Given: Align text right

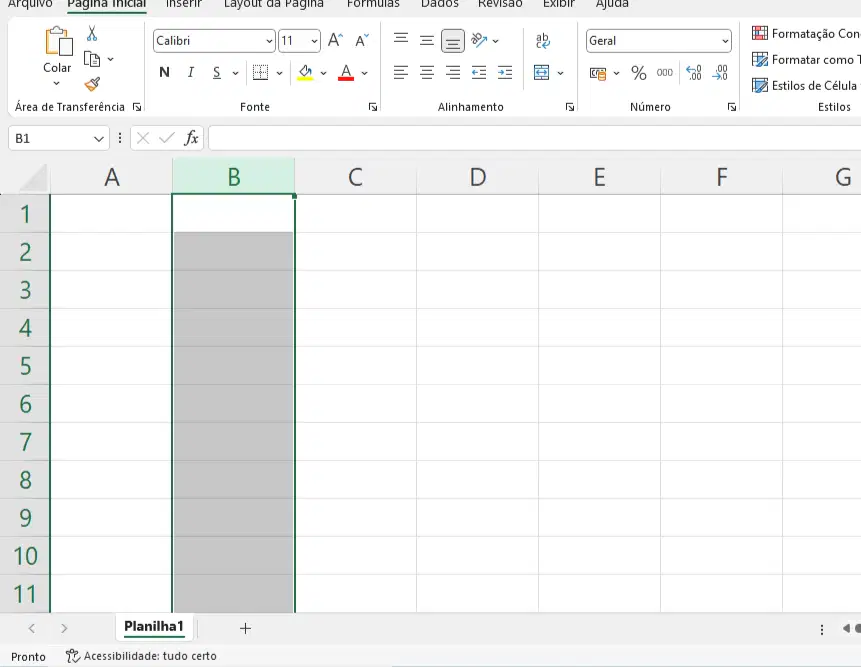Looking at the screenshot, I should coord(453,72).
